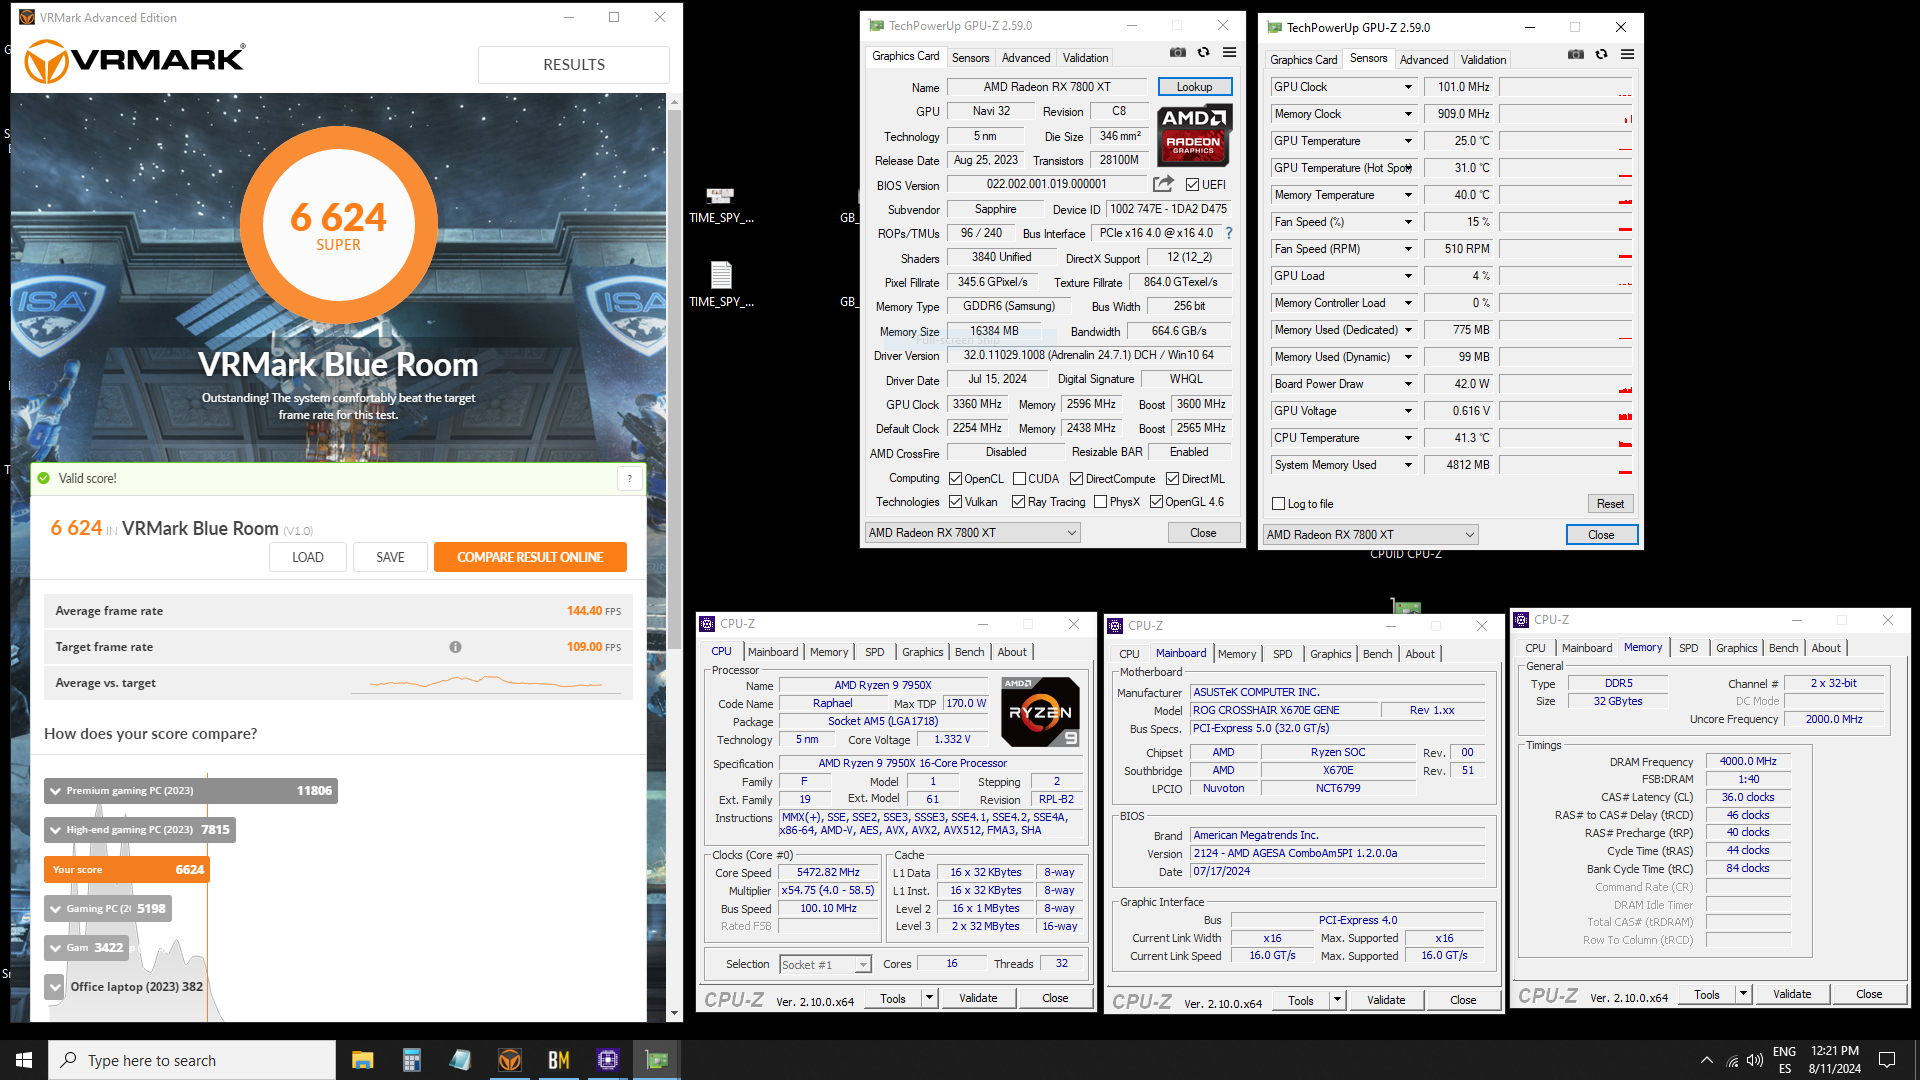Open the hamburger menu in the GPU-Z Sensors window
1920x1080 pixels.
pyautogui.click(x=1627, y=55)
